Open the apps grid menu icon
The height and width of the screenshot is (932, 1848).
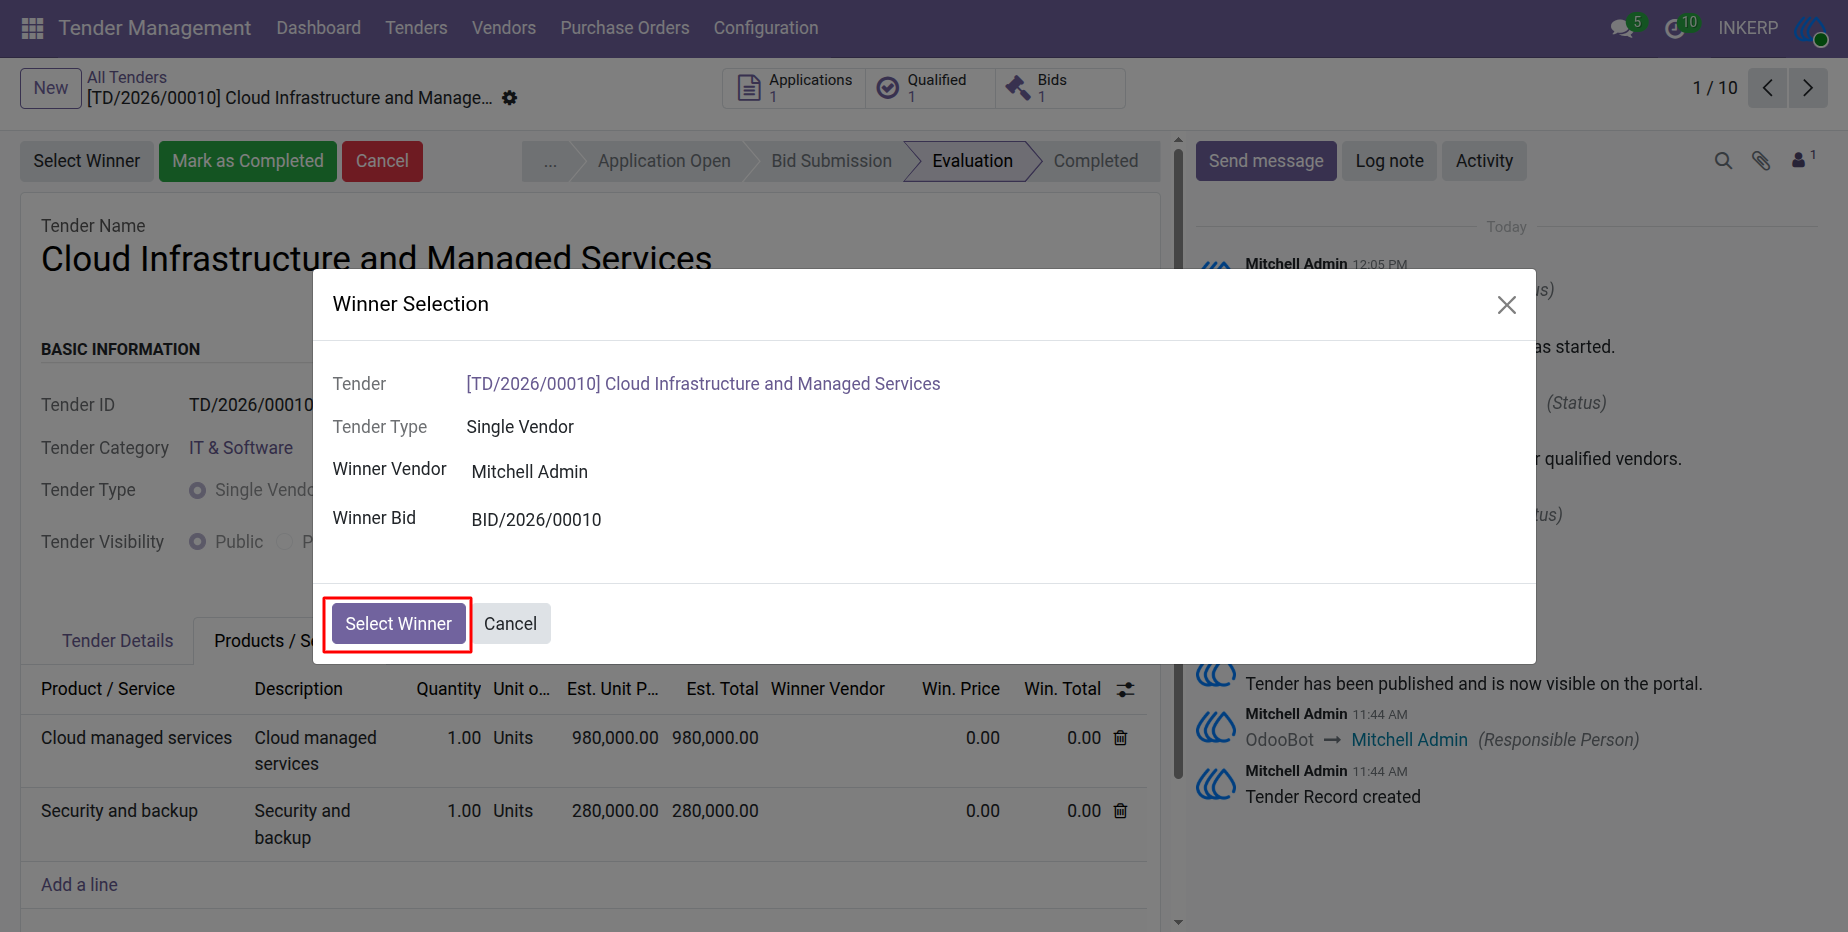(x=32, y=28)
